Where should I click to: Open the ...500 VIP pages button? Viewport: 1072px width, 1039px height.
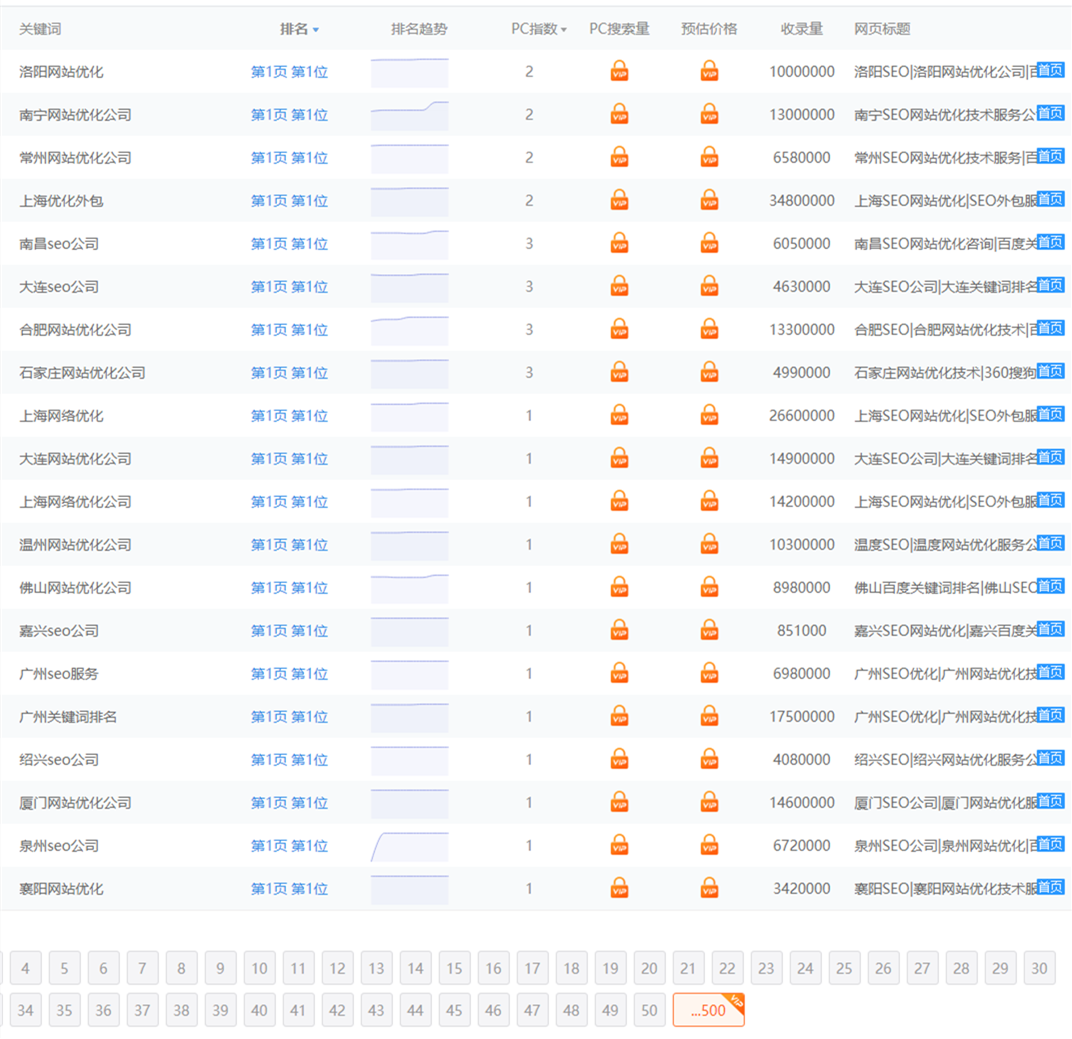click(x=708, y=1010)
